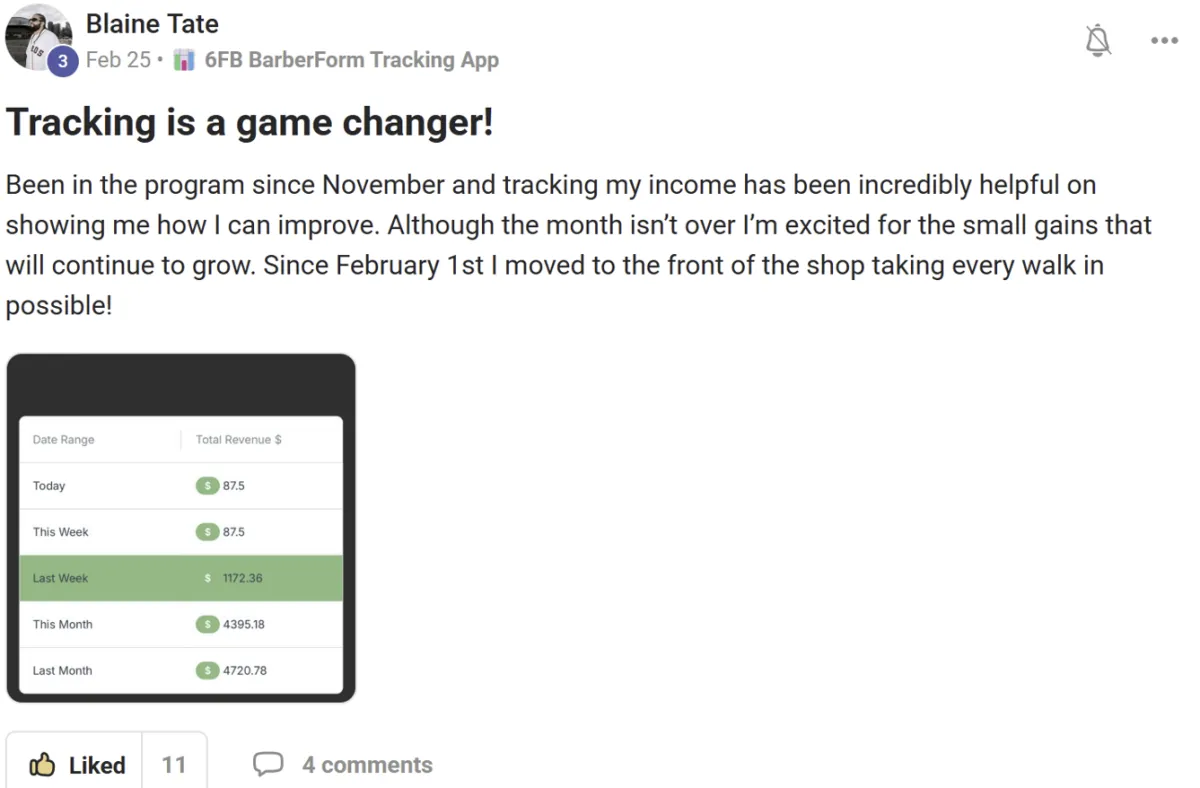Click the dollar icon beside Today revenue
This screenshot has height=788, width=1200.
point(207,486)
